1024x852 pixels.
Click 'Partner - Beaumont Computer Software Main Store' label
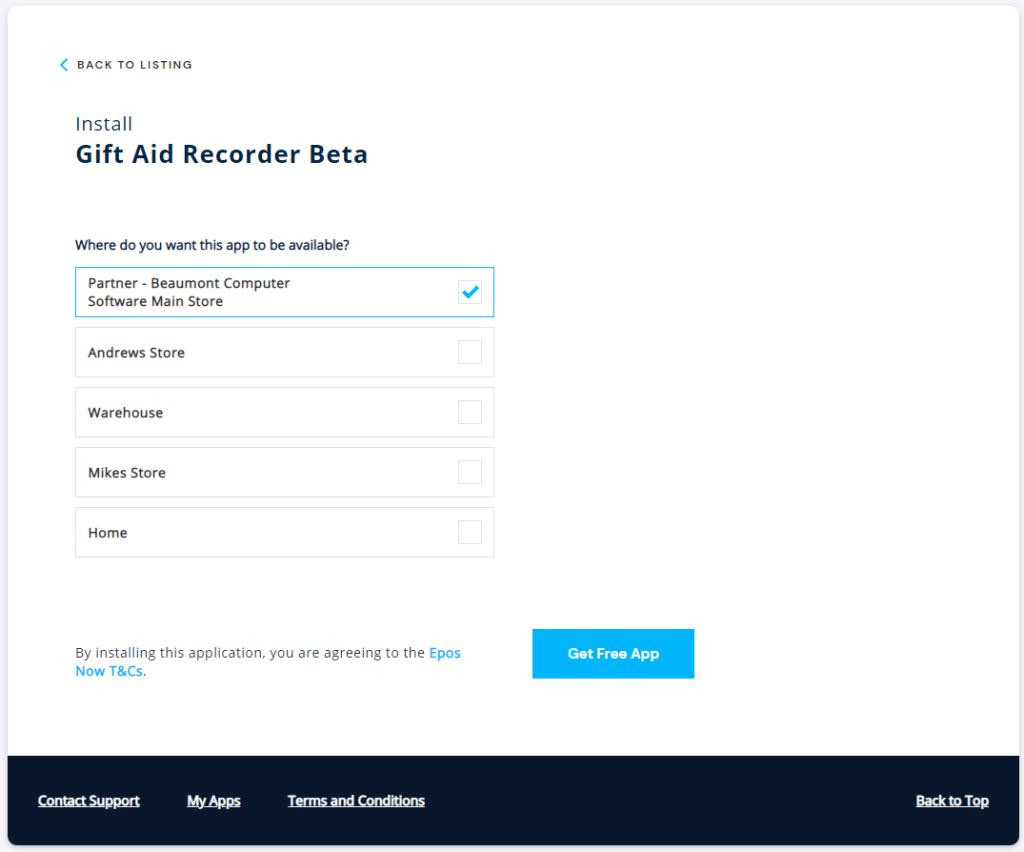[189, 292]
